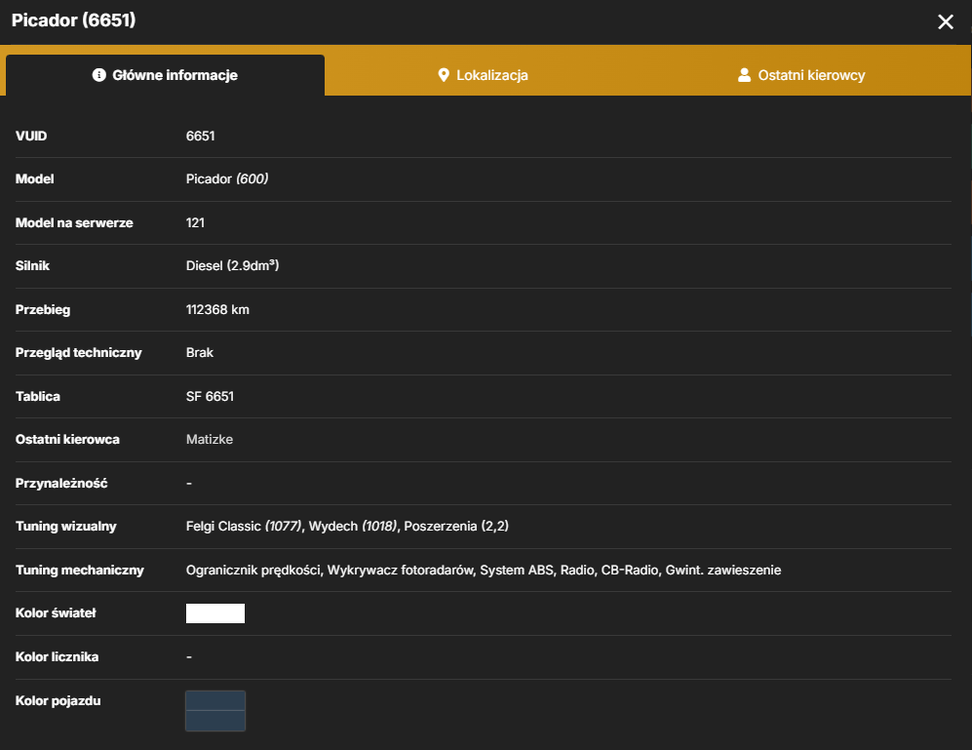Click the mileage value 112368 km
The height and width of the screenshot is (750, 972).
click(x=218, y=309)
